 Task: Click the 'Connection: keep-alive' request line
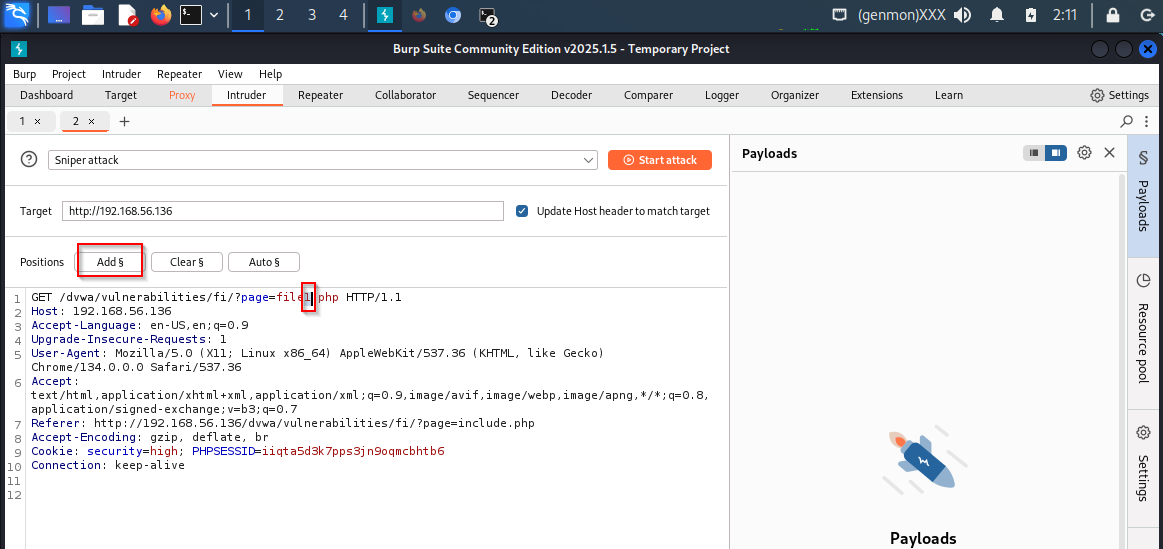pyautogui.click(x=108, y=465)
